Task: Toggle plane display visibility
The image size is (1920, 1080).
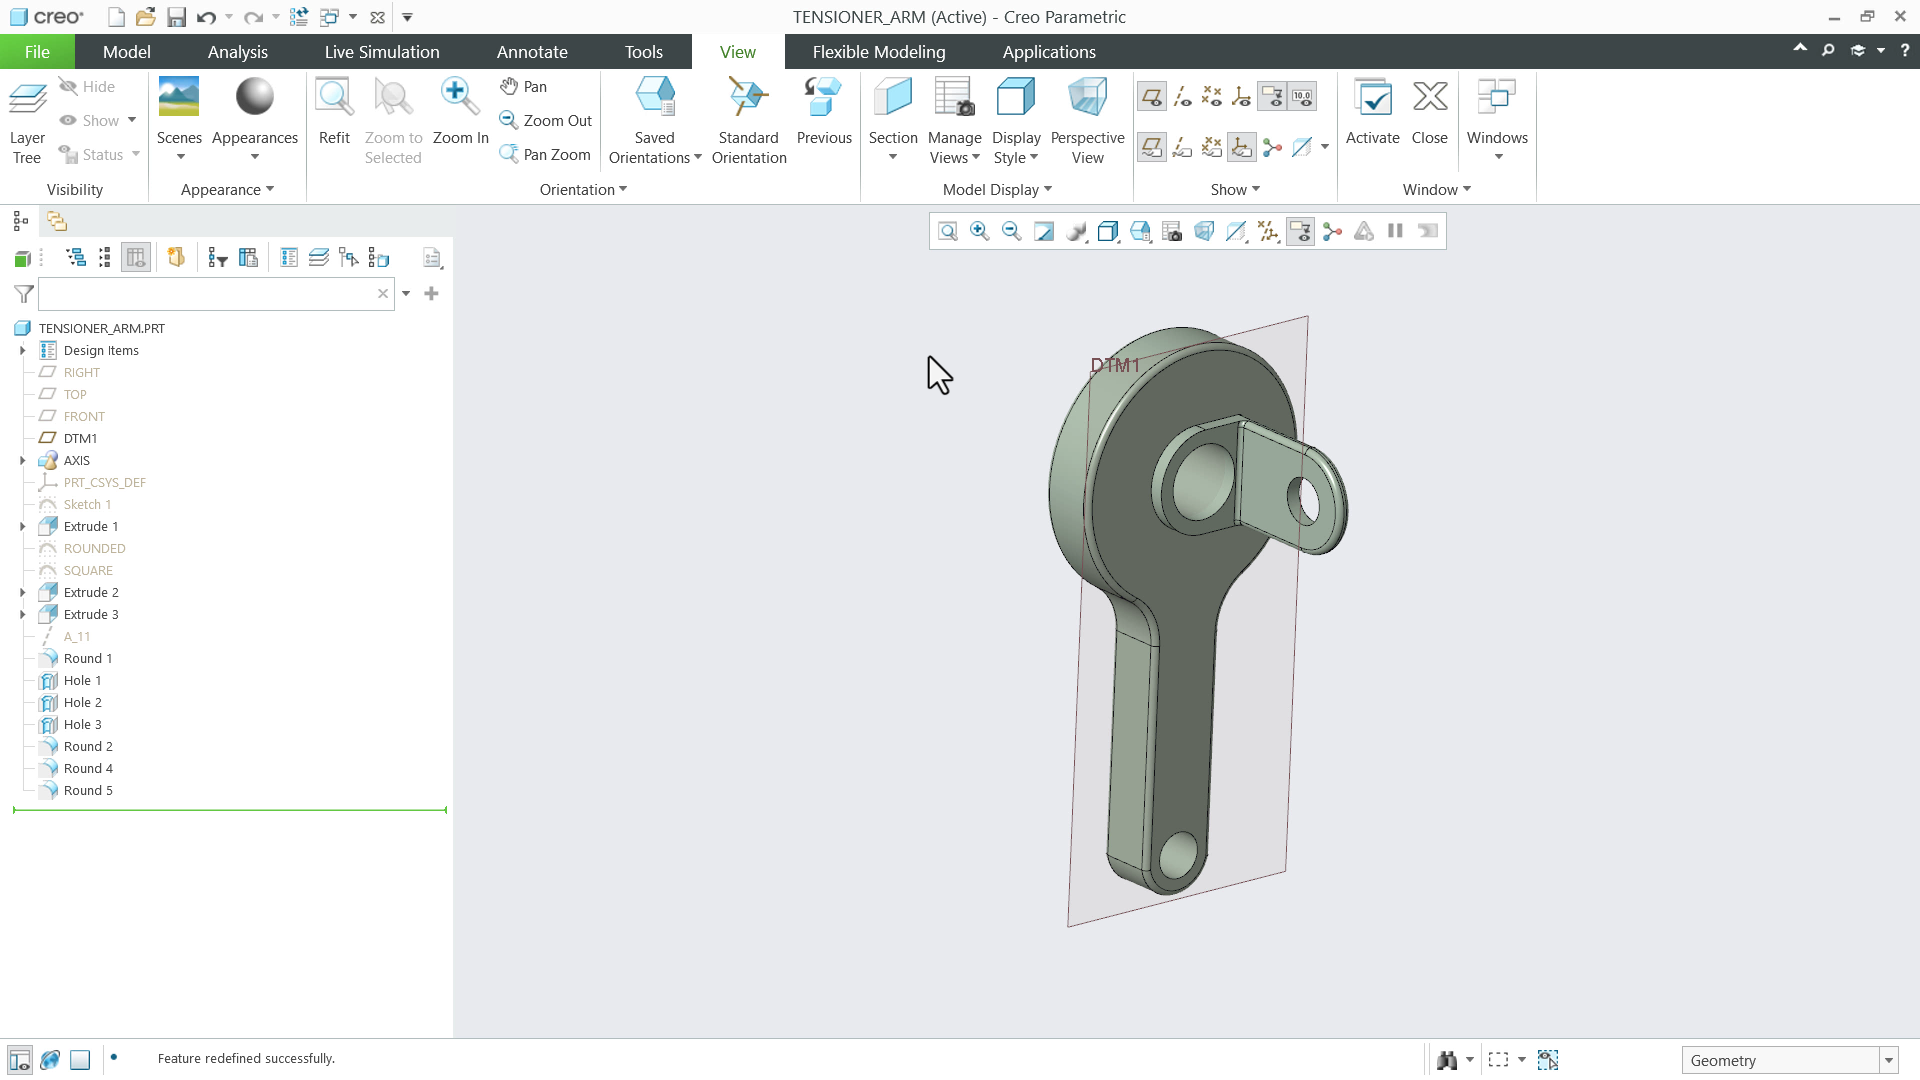Action: tap(1151, 96)
